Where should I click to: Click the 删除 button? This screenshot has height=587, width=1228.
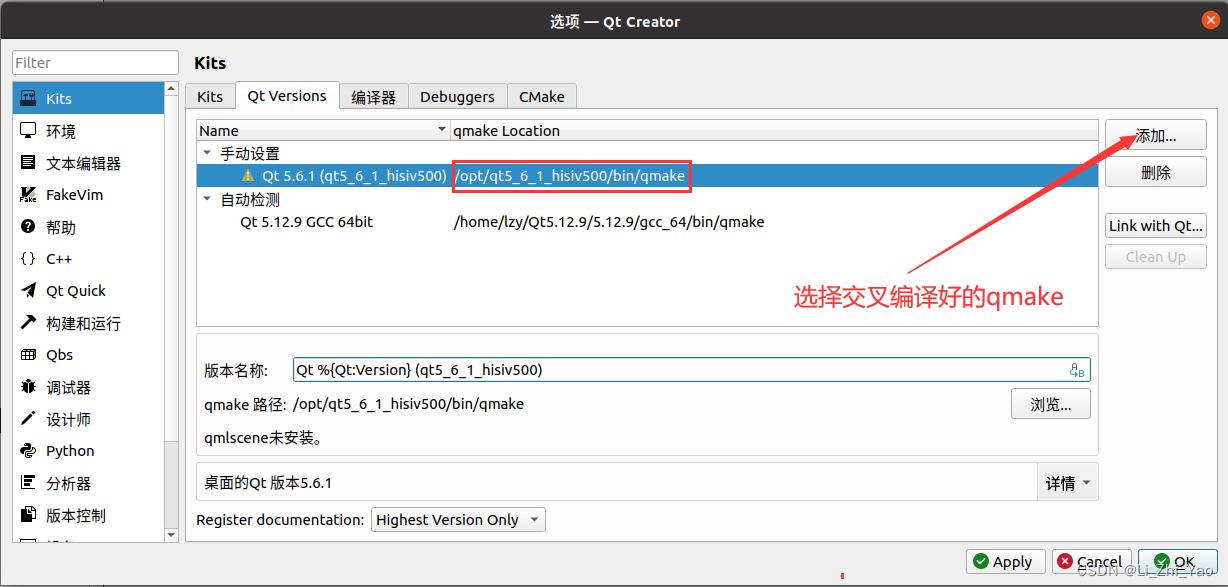[x=1155, y=172]
